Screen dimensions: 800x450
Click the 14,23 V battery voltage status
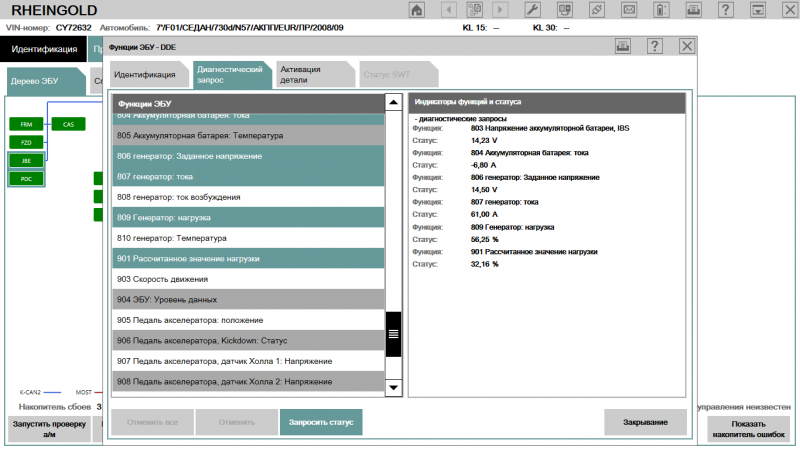[484, 140]
